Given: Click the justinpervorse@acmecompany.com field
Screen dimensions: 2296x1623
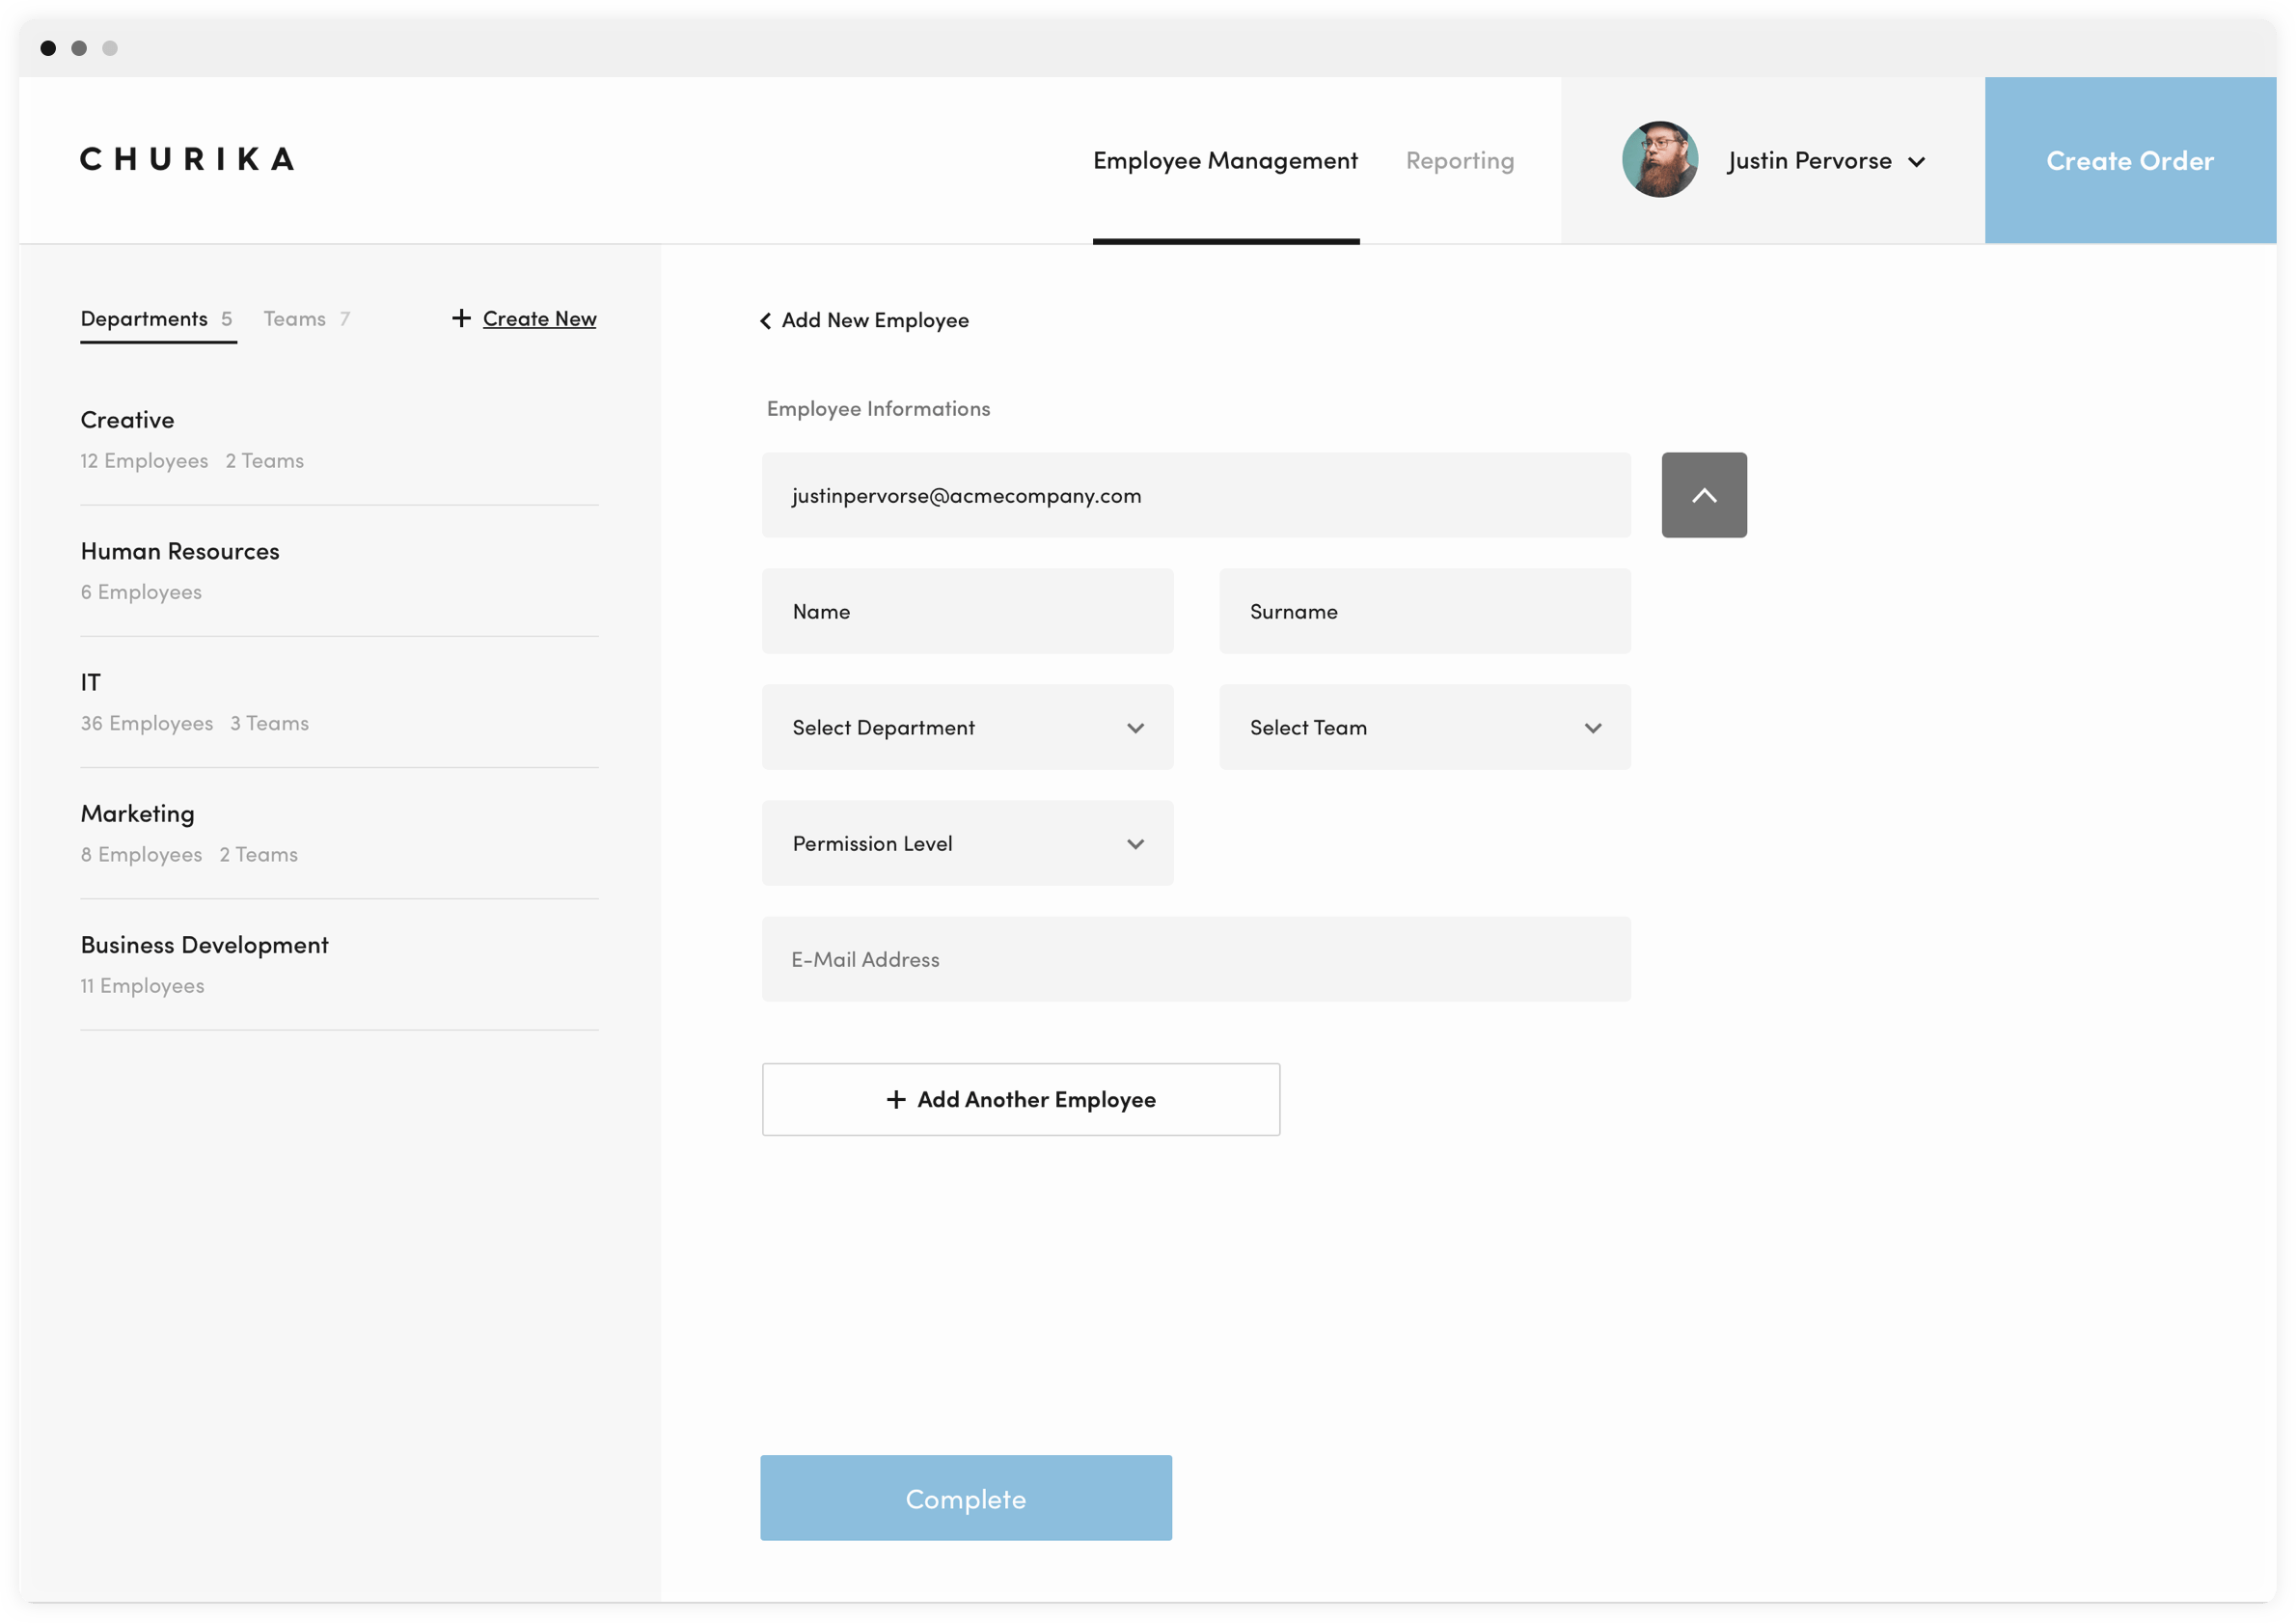Looking at the screenshot, I should pos(1196,495).
